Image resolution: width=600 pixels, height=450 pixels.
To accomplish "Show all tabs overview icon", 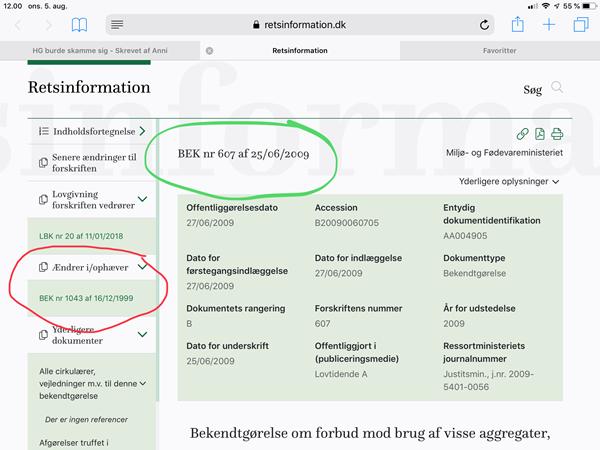I will point(580,24).
